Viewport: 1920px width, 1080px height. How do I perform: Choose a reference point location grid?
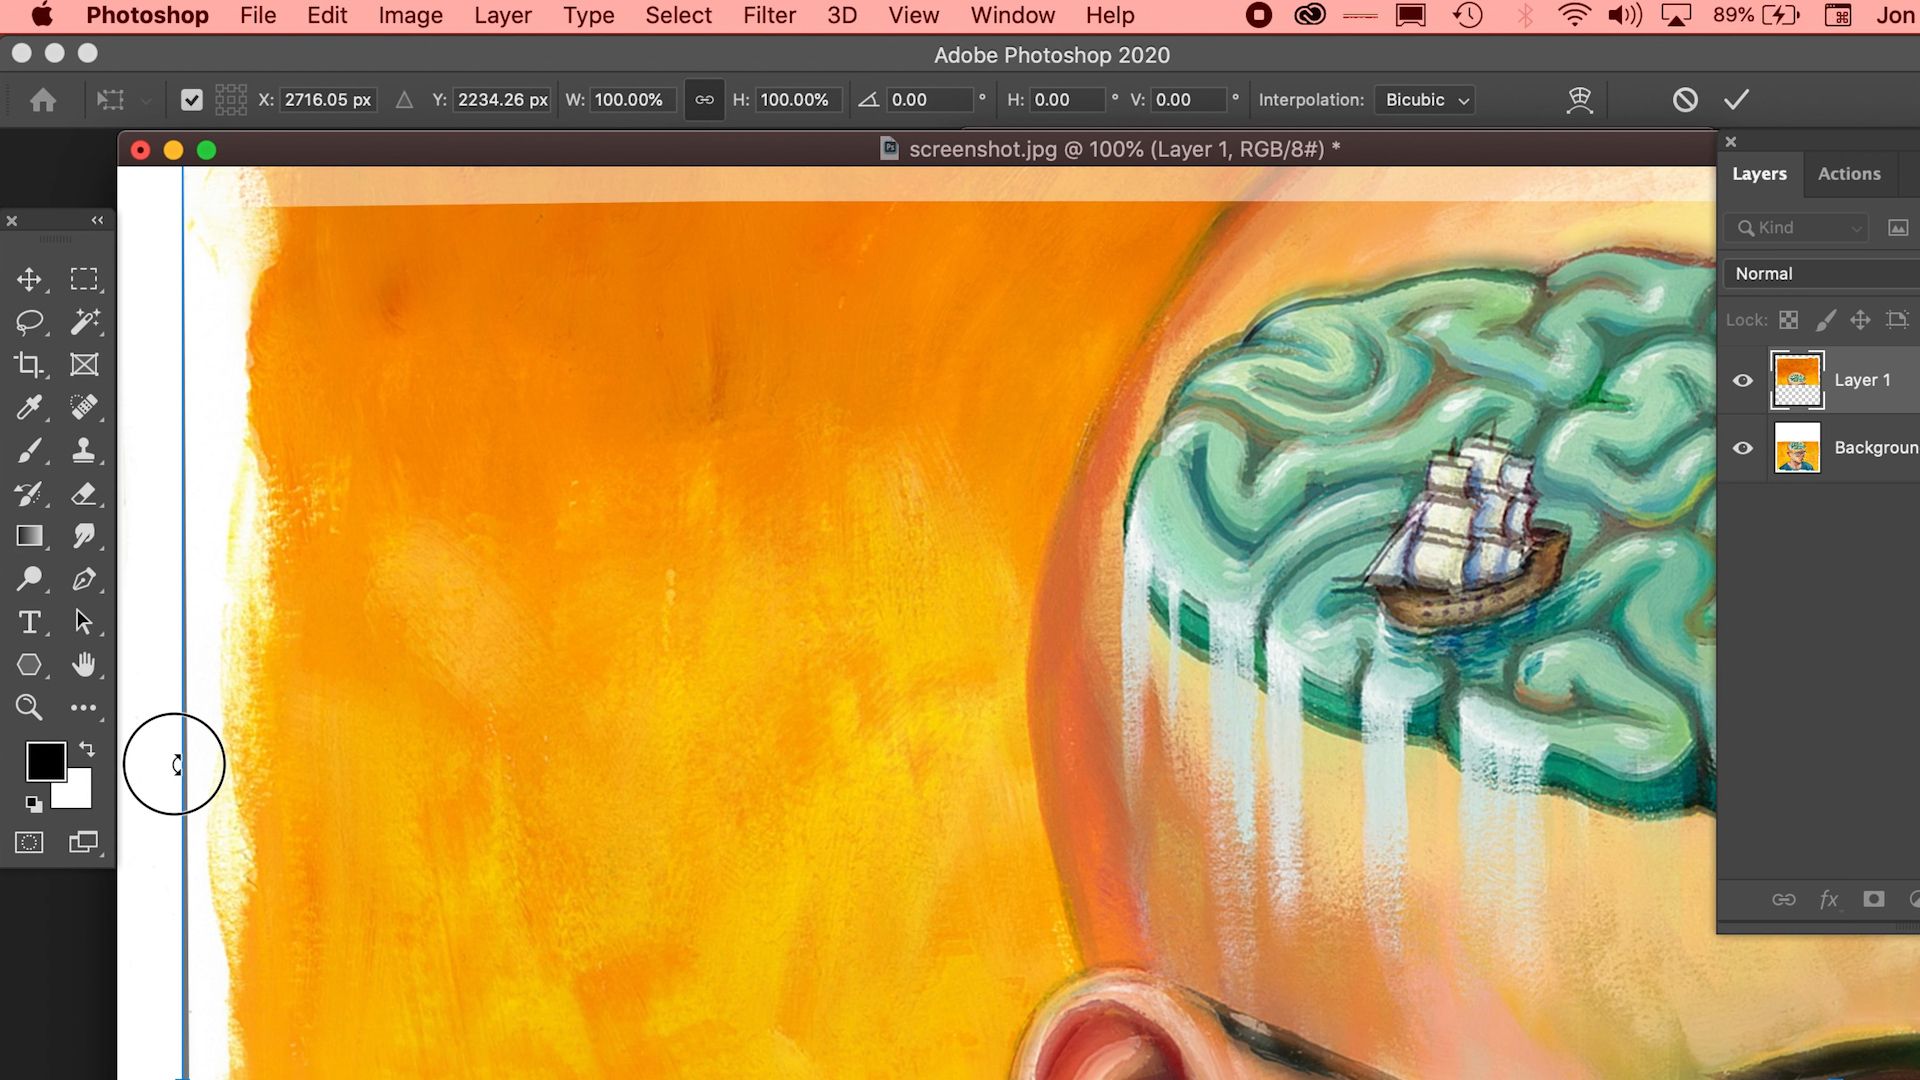pyautogui.click(x=231, y=100)
